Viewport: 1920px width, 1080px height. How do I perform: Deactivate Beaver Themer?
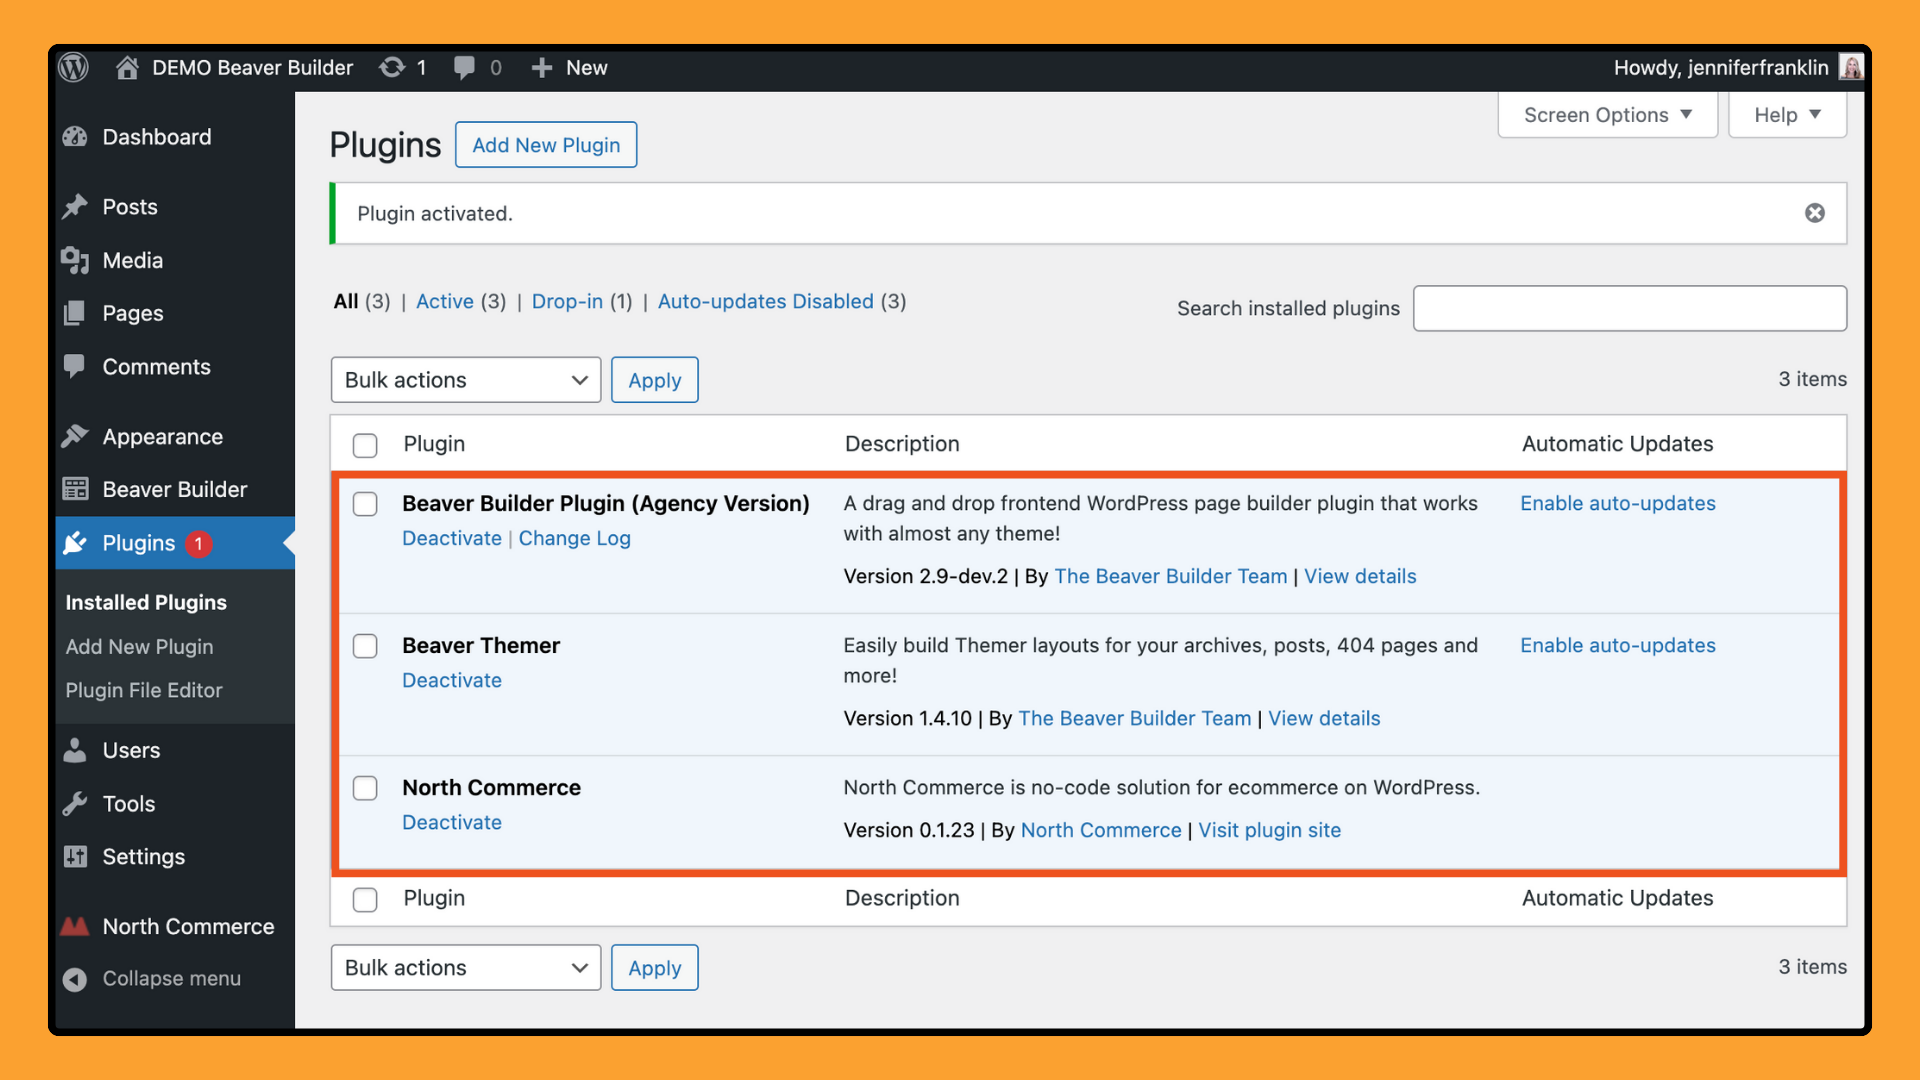point(452,680)
